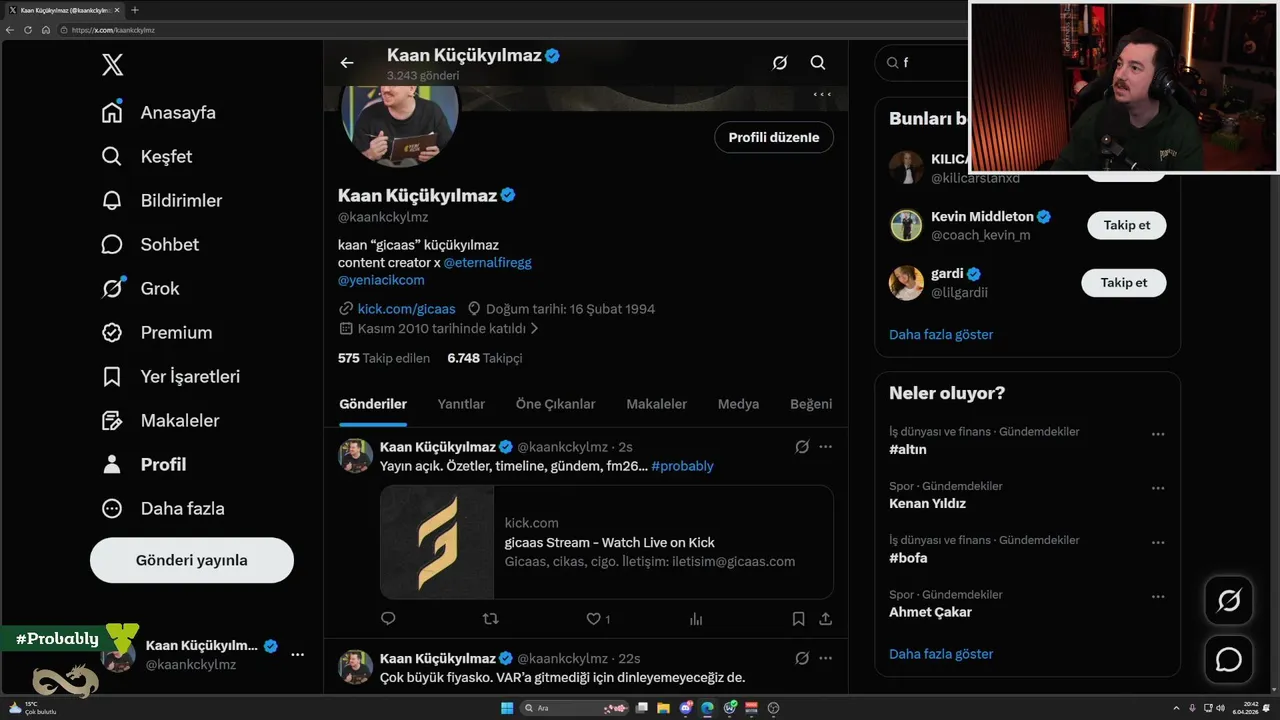Open more options on Çok büyük fiyasko post
This screenshot has height=720, width=1280.
pos(825,658)
